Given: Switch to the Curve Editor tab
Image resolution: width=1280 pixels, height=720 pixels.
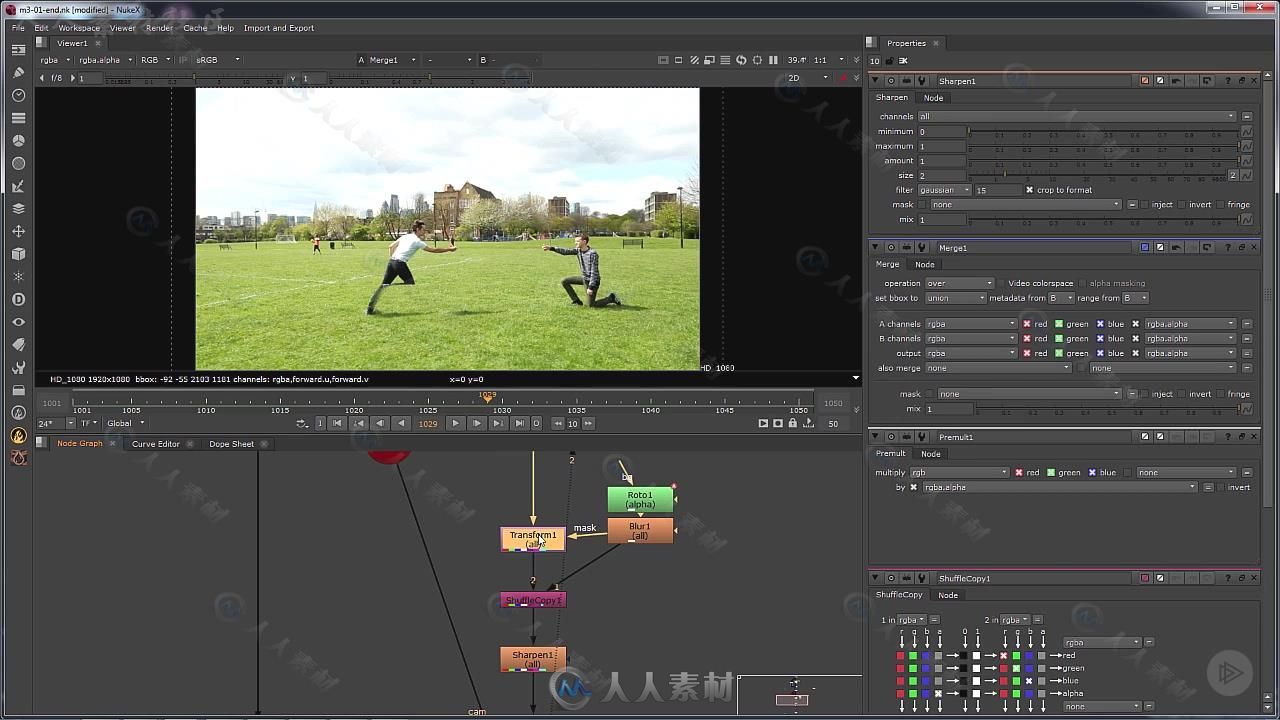Looking at the screenshot, I should (155, 444).
